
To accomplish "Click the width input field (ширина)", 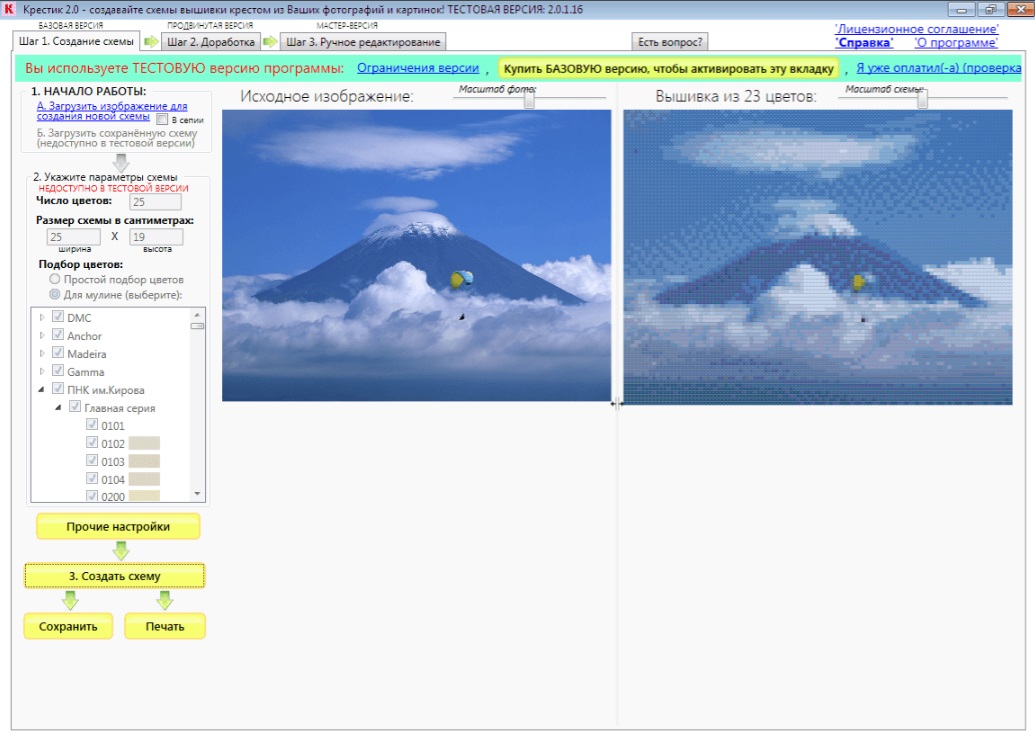I will click(x=74, y=237).
